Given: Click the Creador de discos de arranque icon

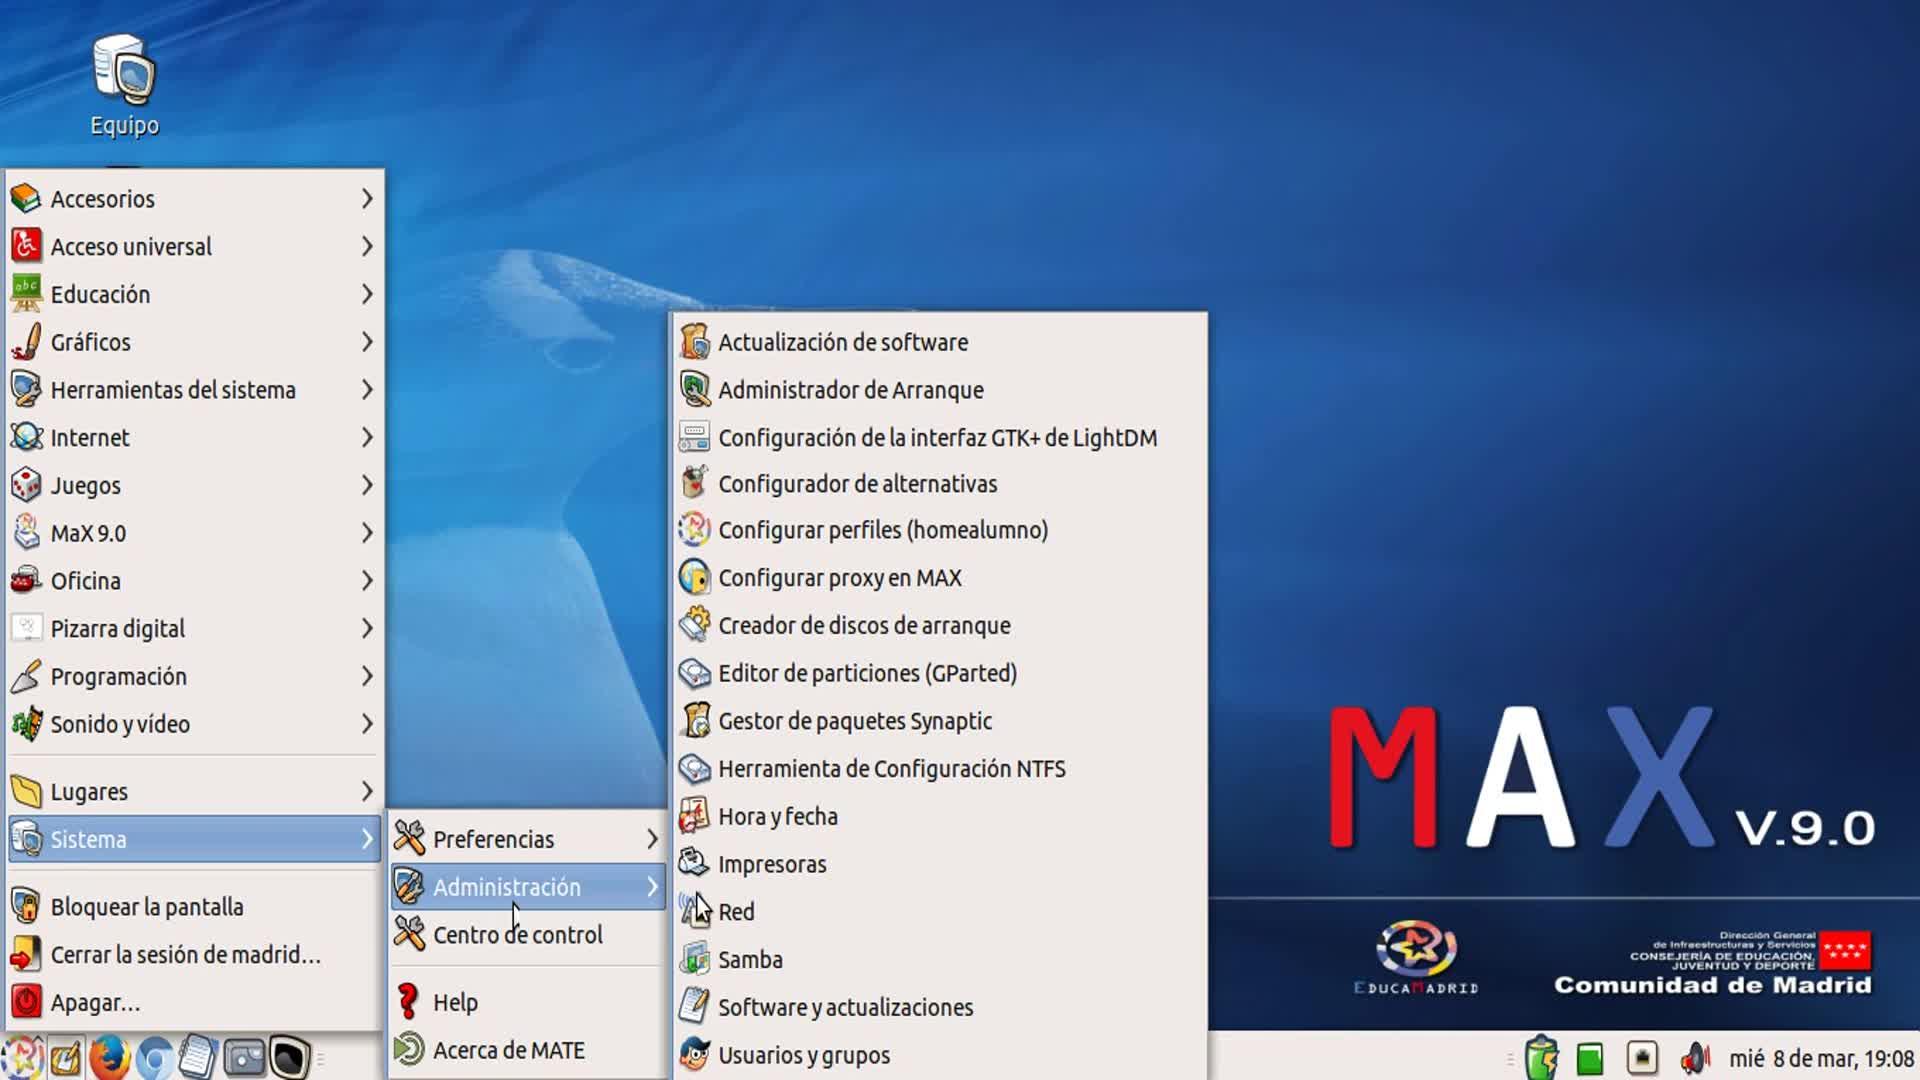Looking at the screenshot, I should 694,625.
